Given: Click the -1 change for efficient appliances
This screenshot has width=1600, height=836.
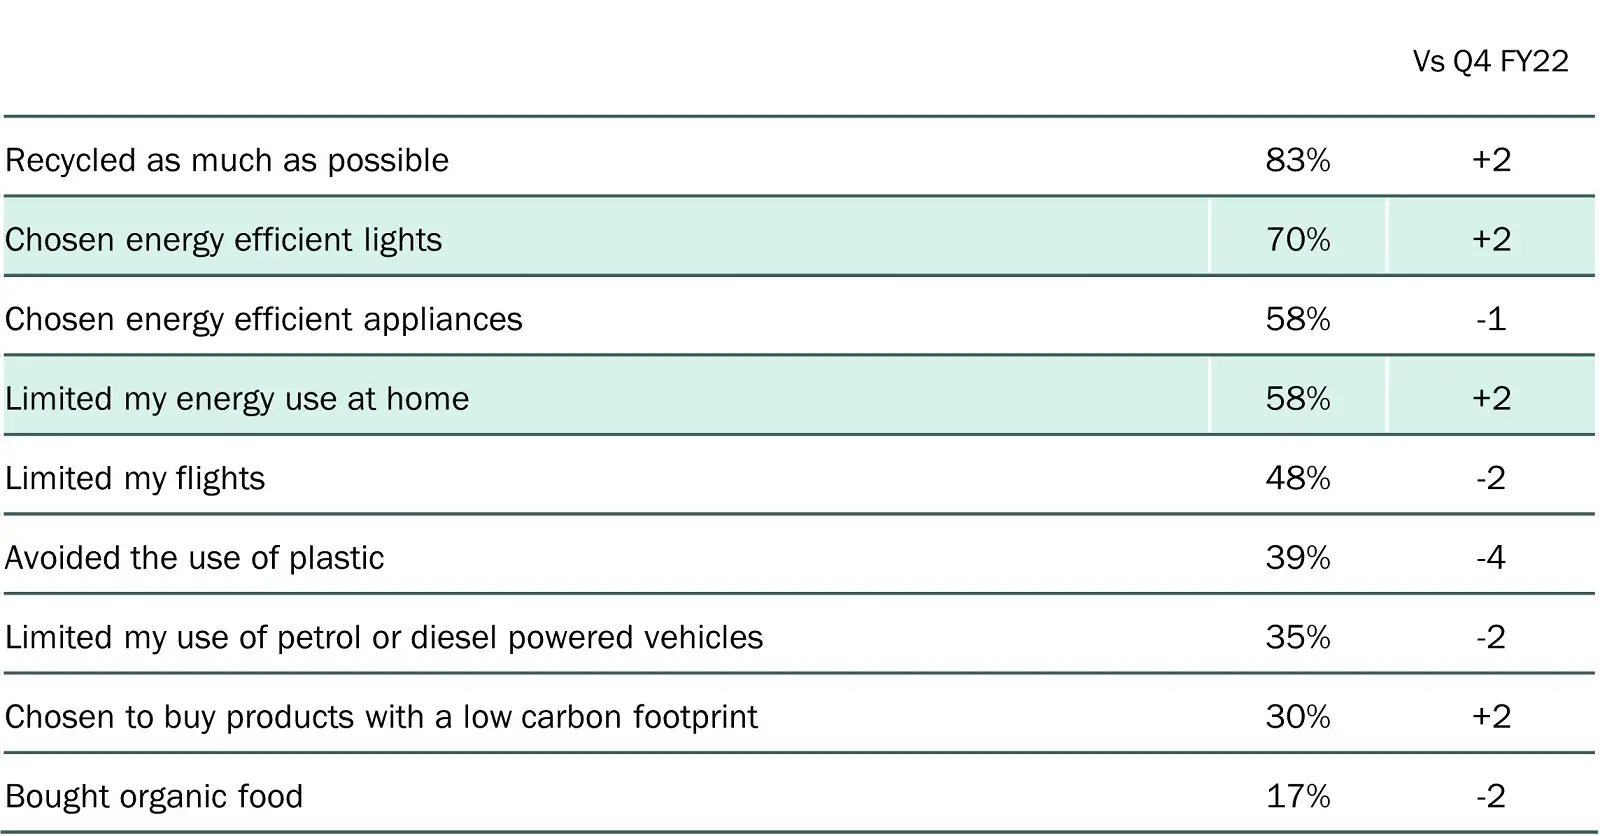Looking at the screenshot, I should tap(1490, 319).
